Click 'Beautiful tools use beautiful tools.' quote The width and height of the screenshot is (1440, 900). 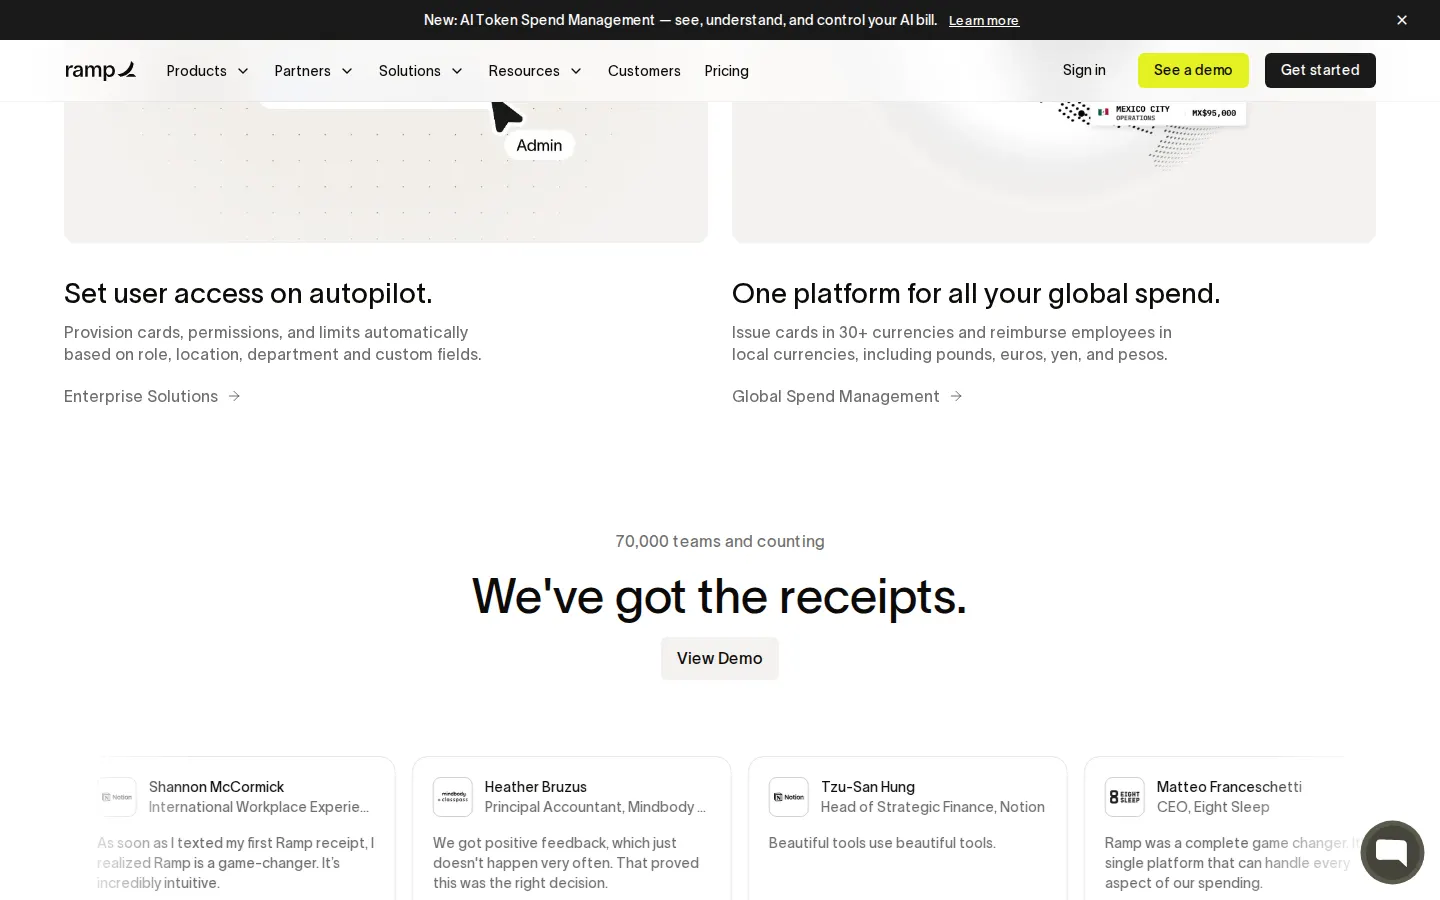tap(882, 843)
